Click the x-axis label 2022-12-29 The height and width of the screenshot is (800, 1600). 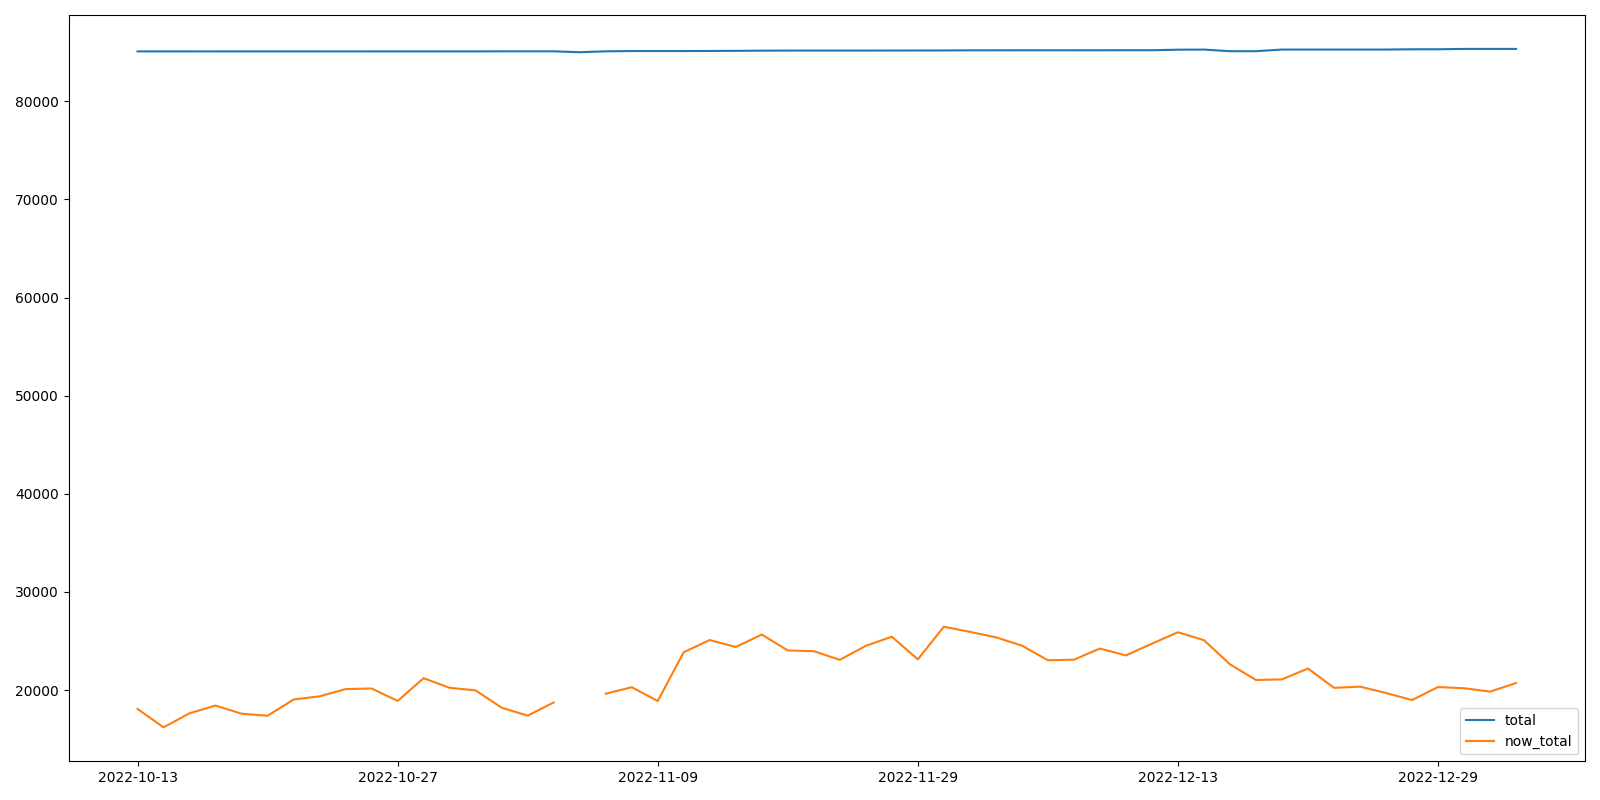tap(1438, 777)
